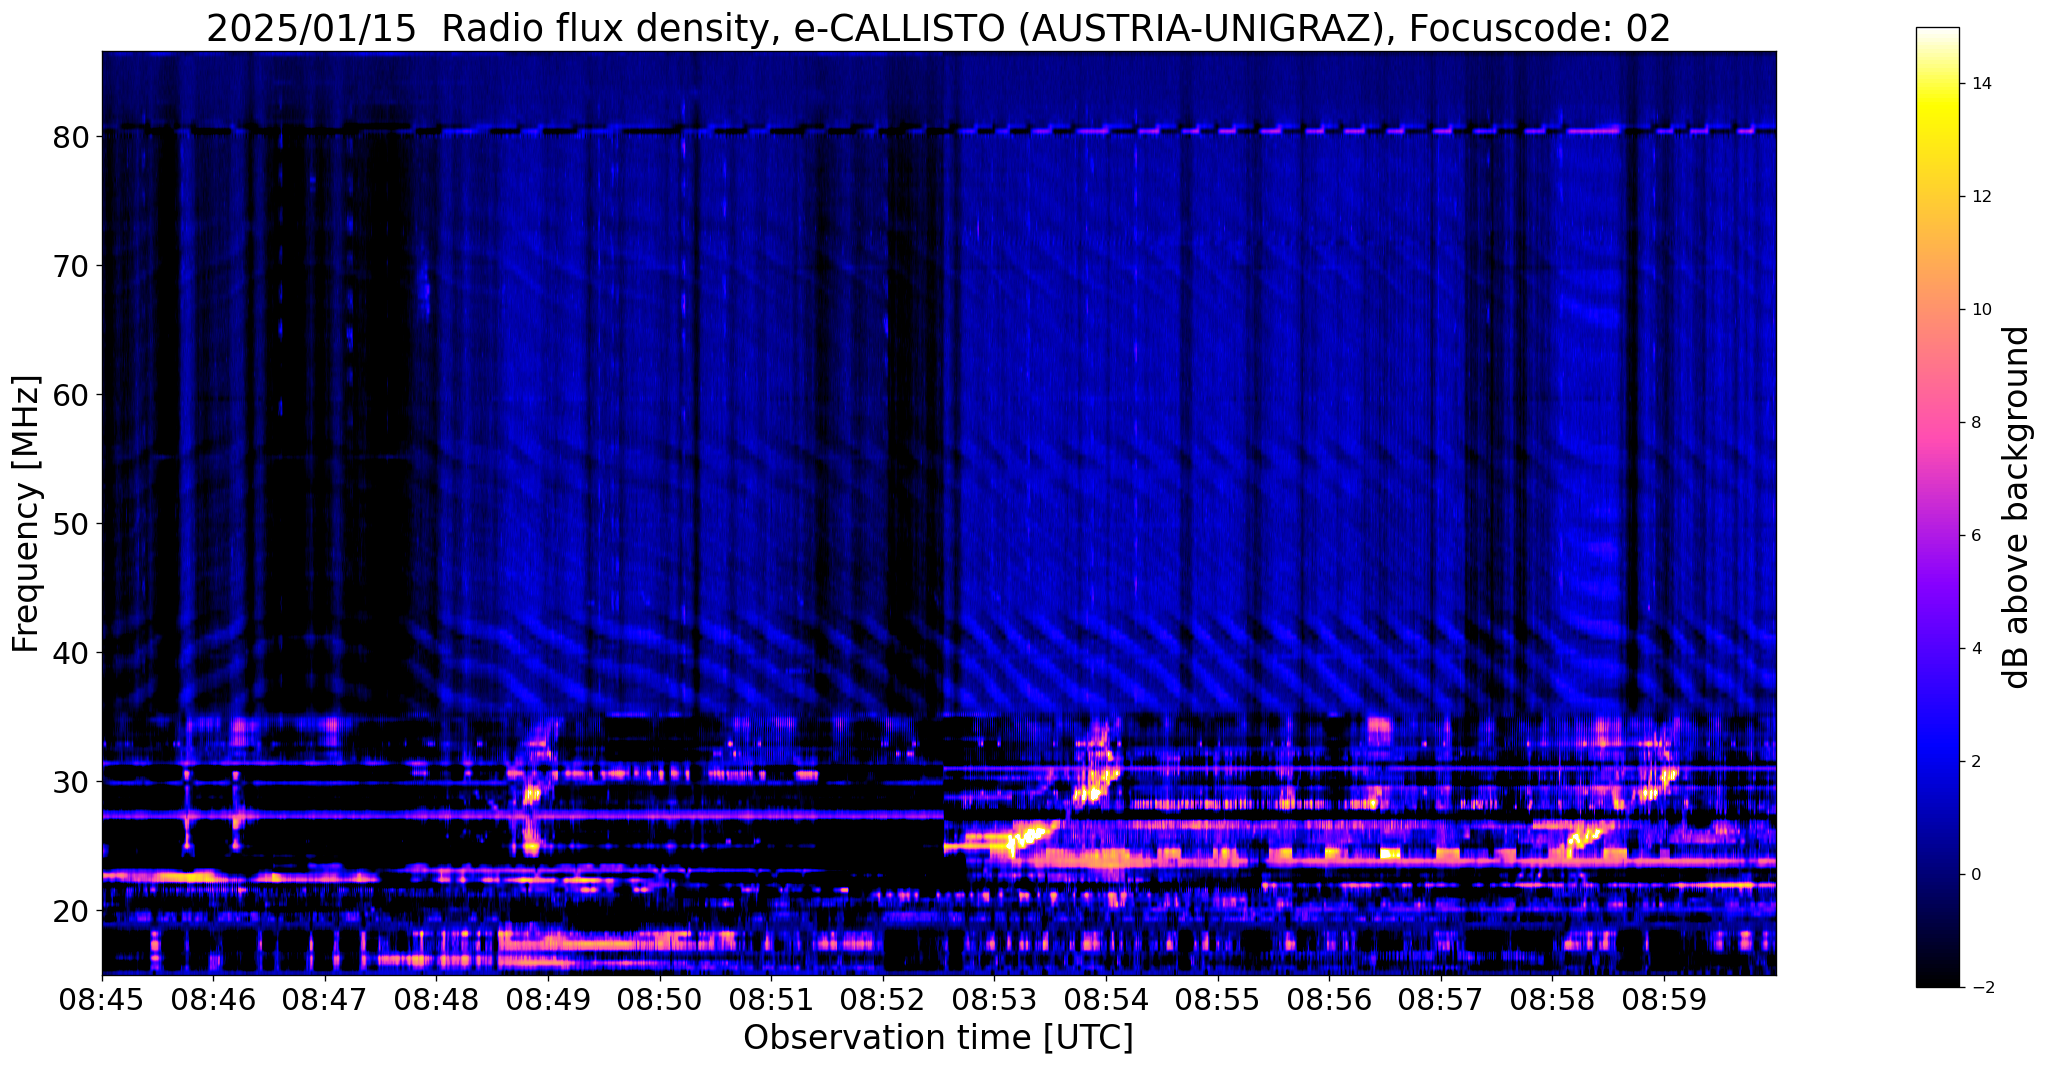Image resolution: width=2047 pixels, height=1067 pixels.
Task: Click the burst near 08:49 at 29 MHz
Action: click(531, 794)
